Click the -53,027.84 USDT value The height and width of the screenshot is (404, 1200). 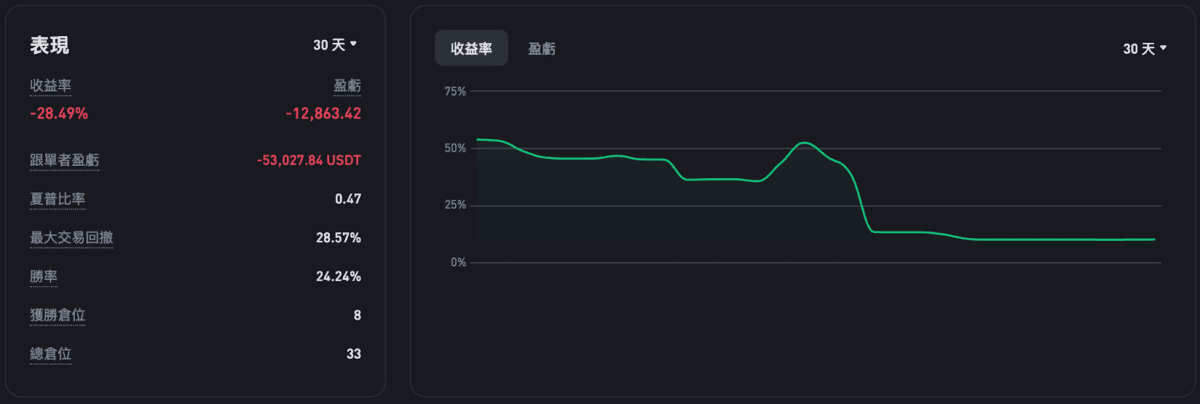308,160
